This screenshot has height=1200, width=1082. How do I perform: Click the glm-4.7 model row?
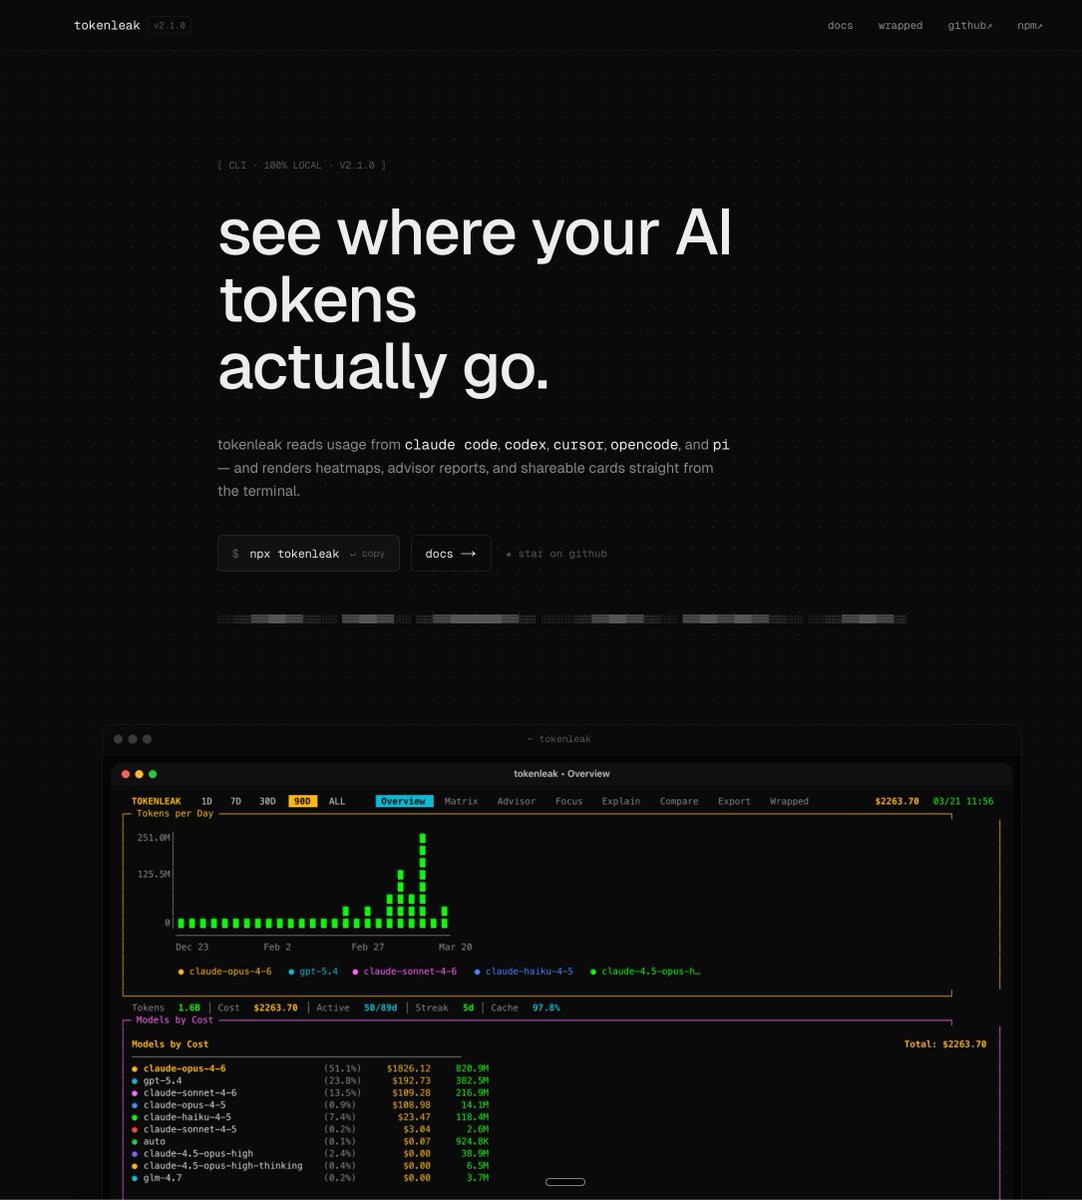tap(310, 1178)
